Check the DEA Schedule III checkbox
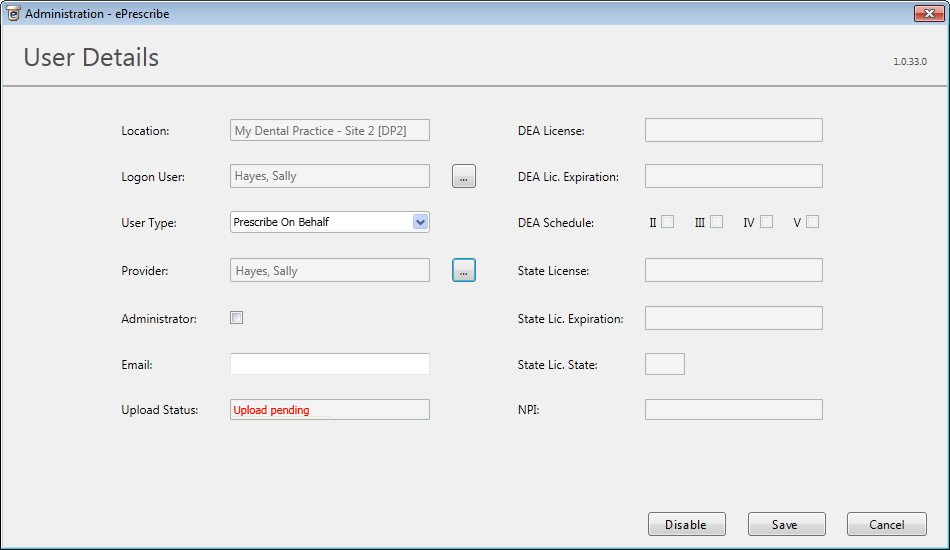The width and height of the screenshot is (950, 550). pos(716,222)
